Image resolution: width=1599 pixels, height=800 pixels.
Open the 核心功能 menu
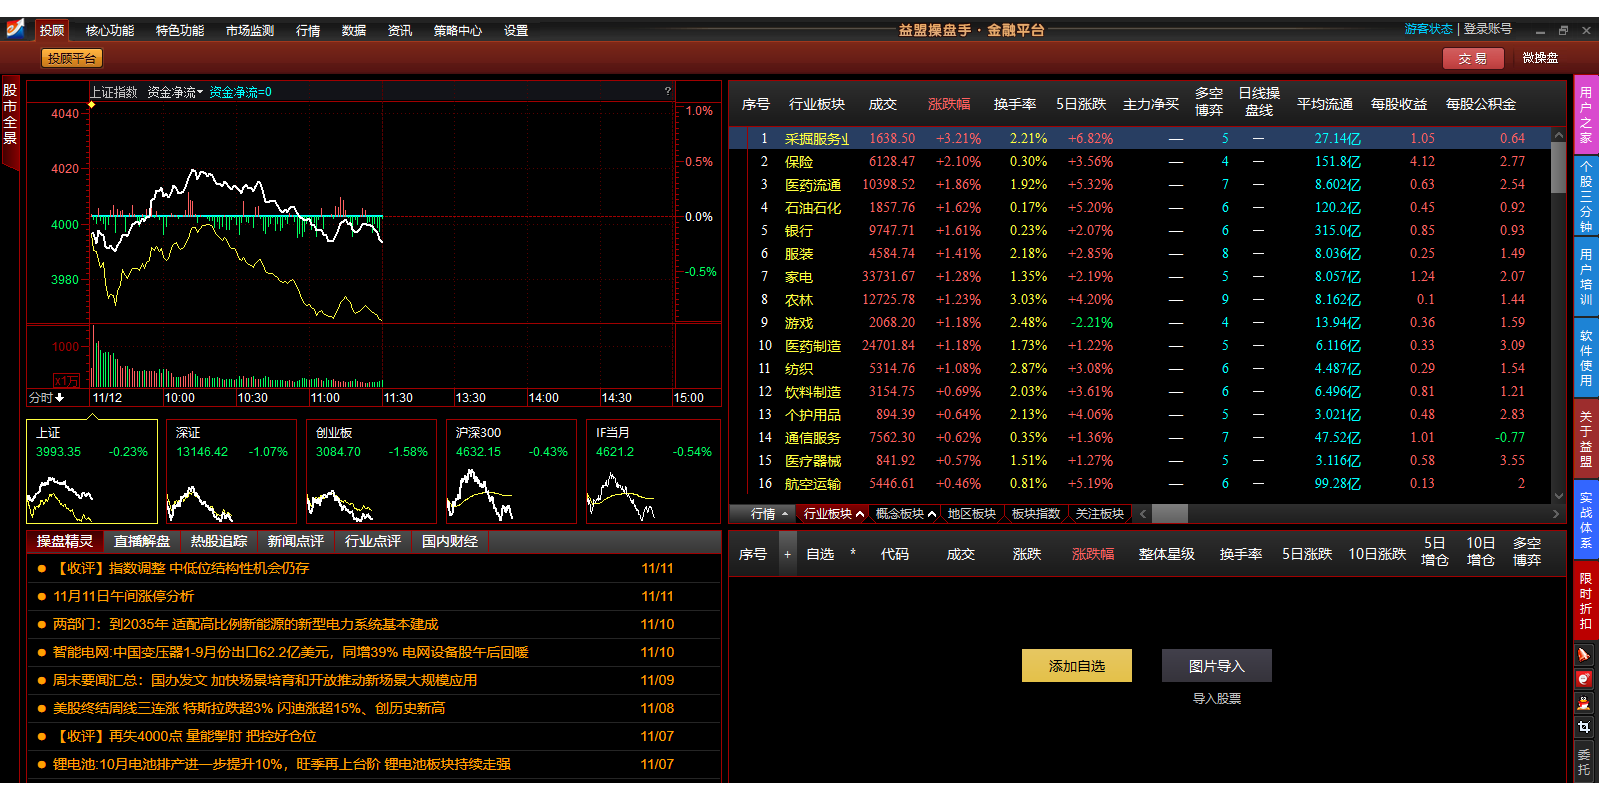point(110,31)
